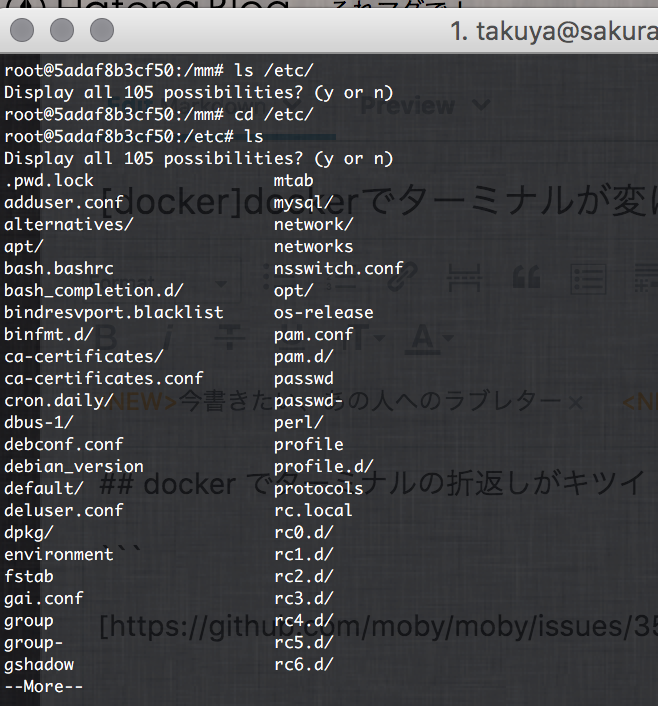Select the "network/" directory entry
Viewport: 658px width, 706px height.
point(313,225)
